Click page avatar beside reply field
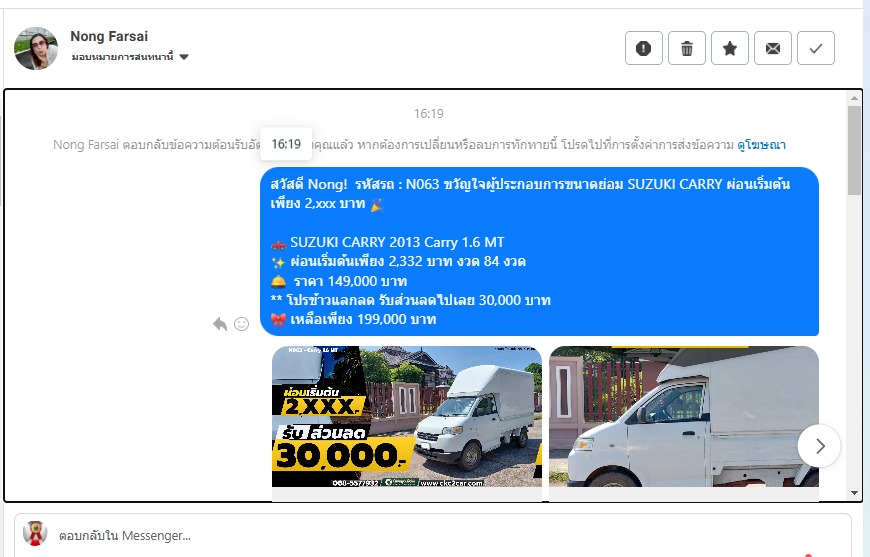The width and height of the screenshot is (870, 557). click(35, 534)
